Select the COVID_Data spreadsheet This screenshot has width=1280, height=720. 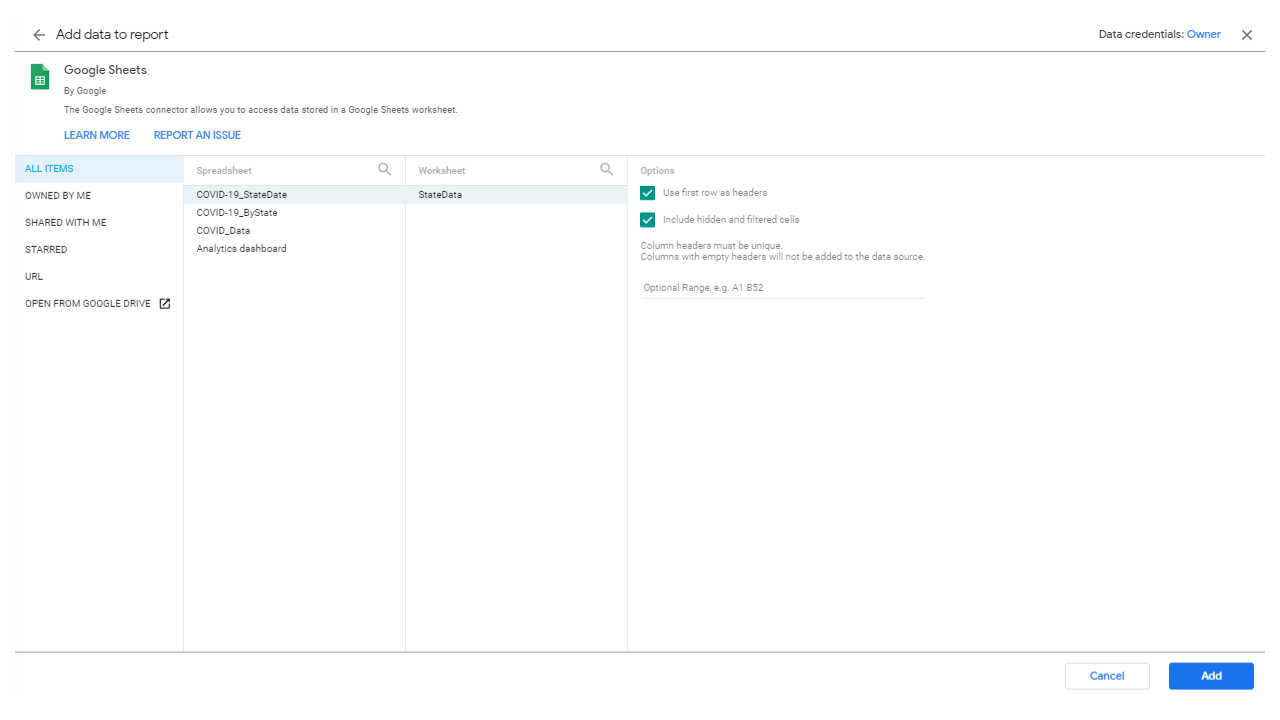coord(294,231)
